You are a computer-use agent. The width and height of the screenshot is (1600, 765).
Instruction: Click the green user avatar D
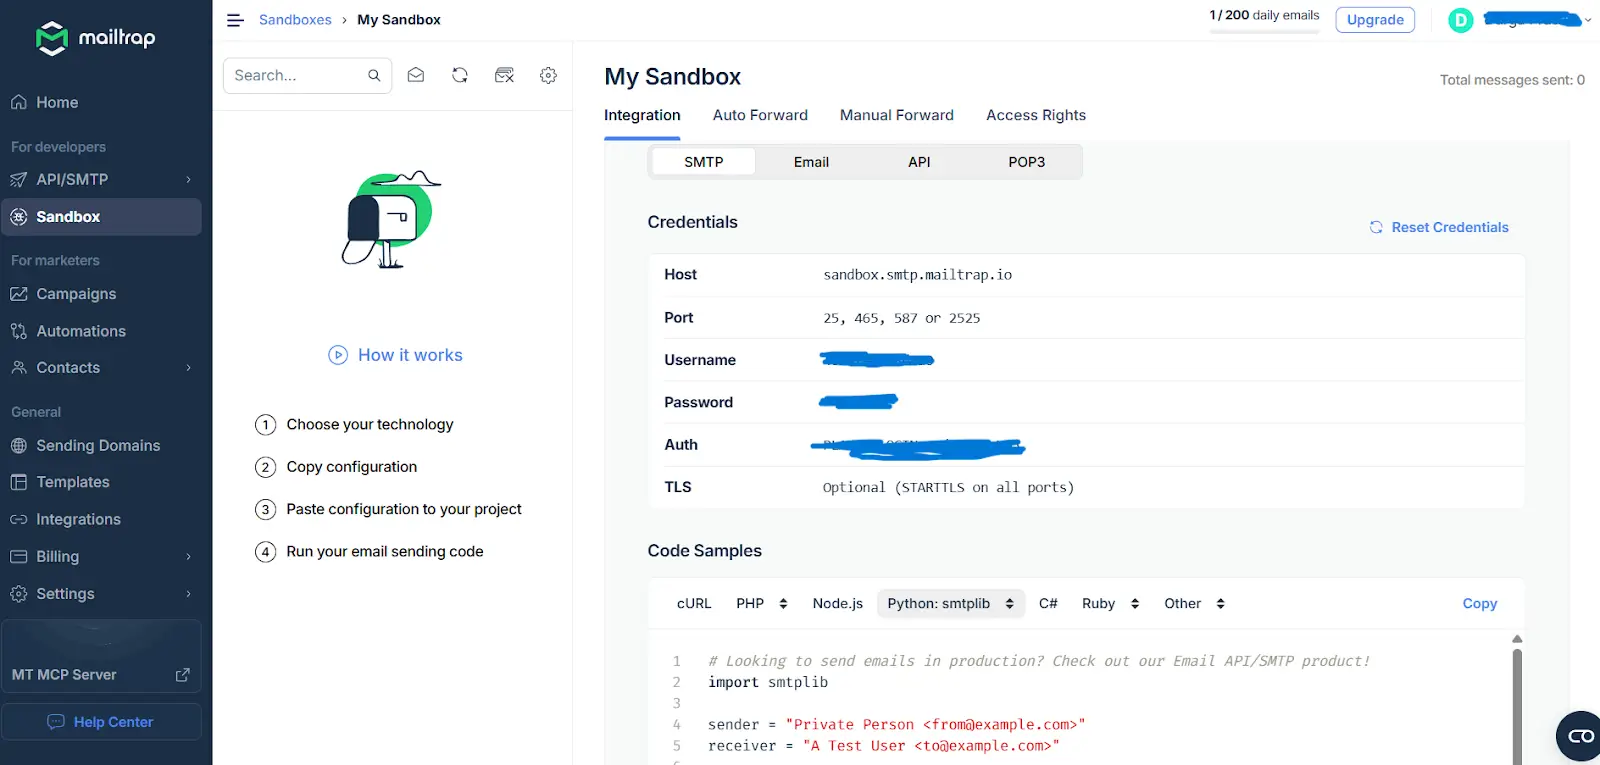(1461, 20)
